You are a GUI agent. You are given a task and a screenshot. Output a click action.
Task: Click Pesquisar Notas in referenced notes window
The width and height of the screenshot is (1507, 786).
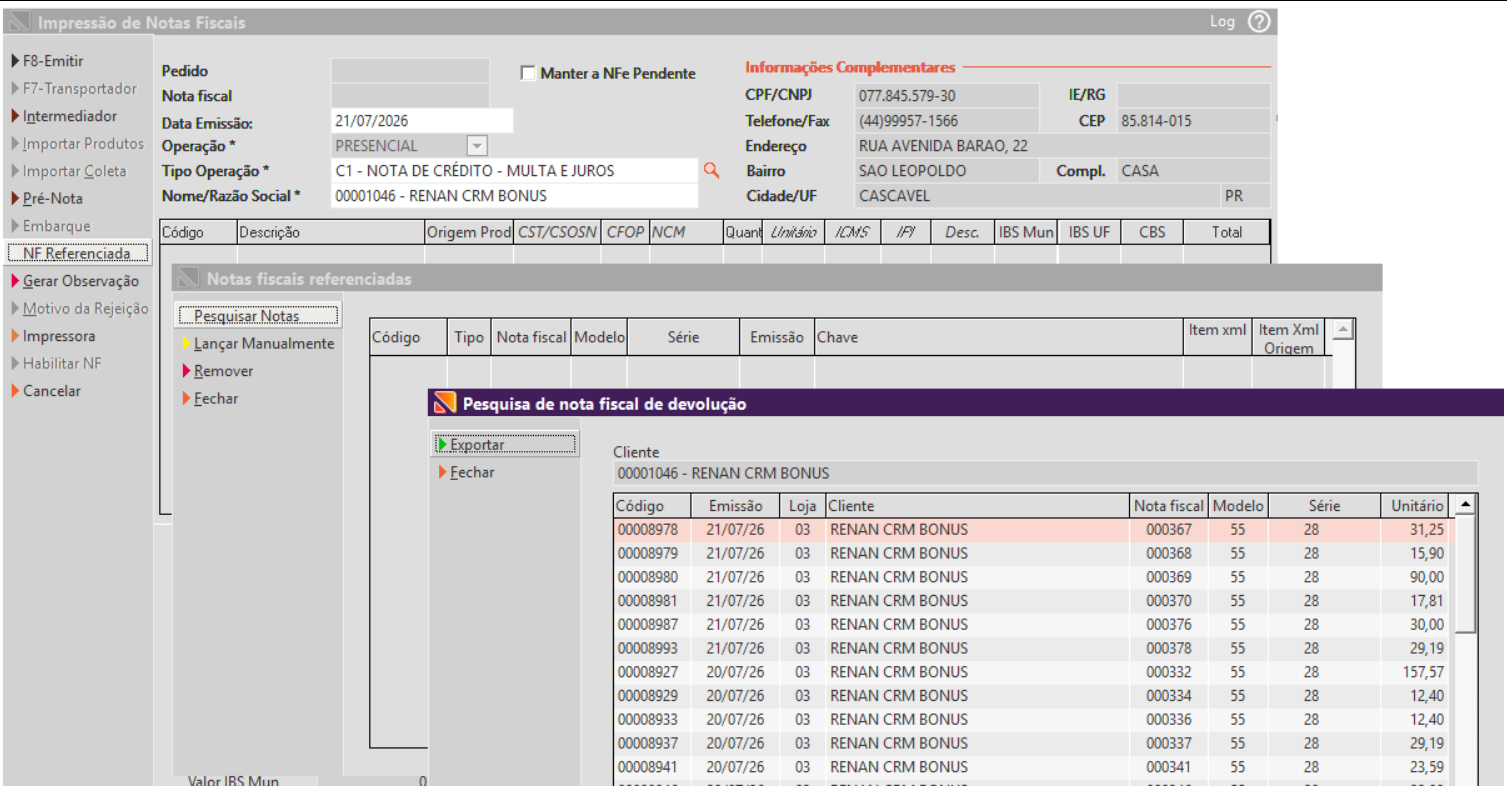pos(260,316)
